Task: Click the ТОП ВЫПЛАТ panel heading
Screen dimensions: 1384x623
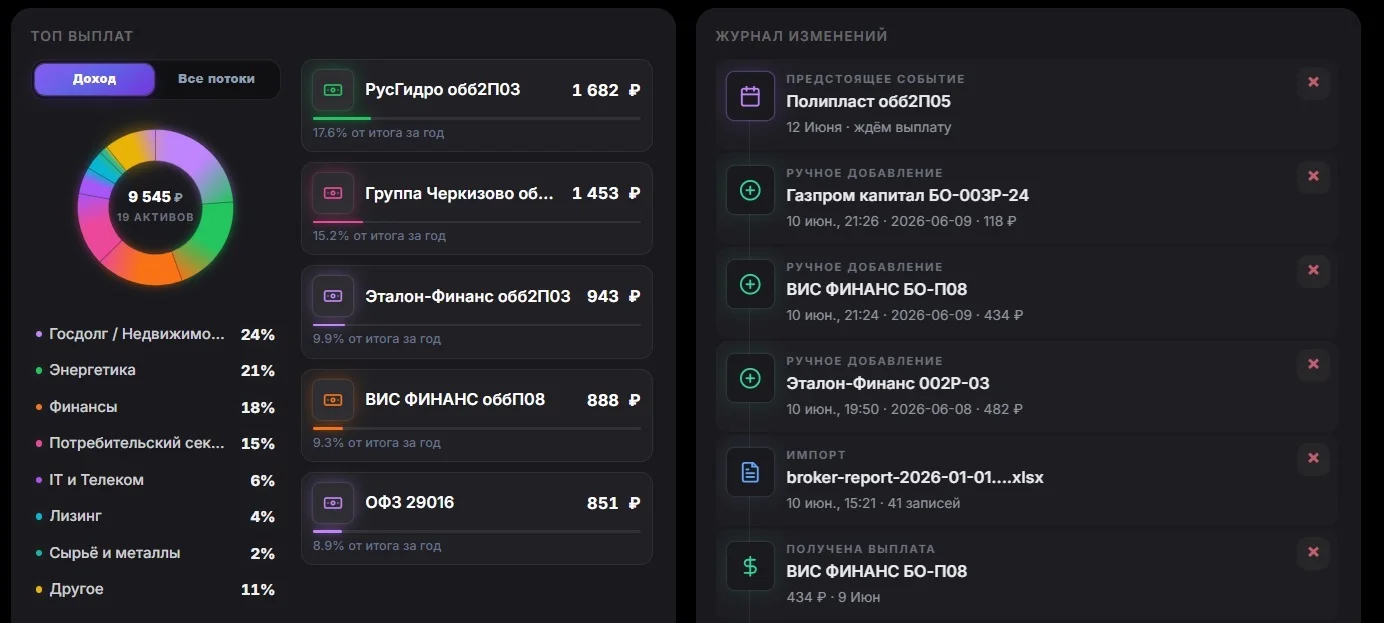Action: tap(82, 36)
